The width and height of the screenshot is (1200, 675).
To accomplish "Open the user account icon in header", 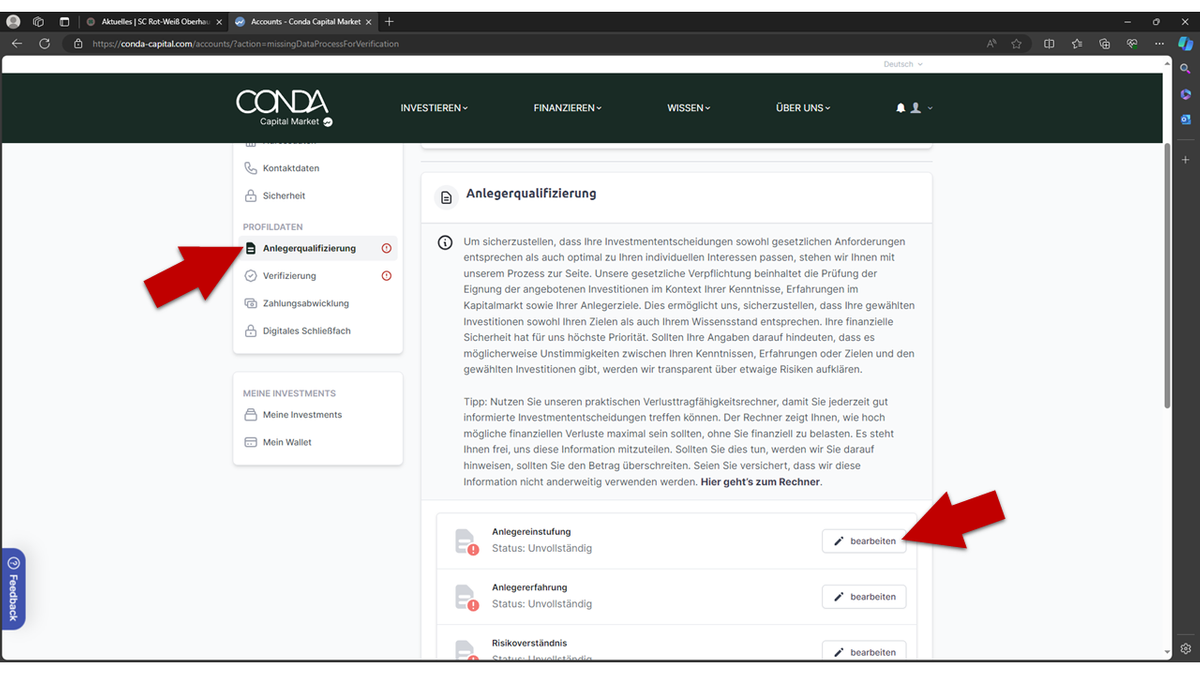I will (915, 108).
